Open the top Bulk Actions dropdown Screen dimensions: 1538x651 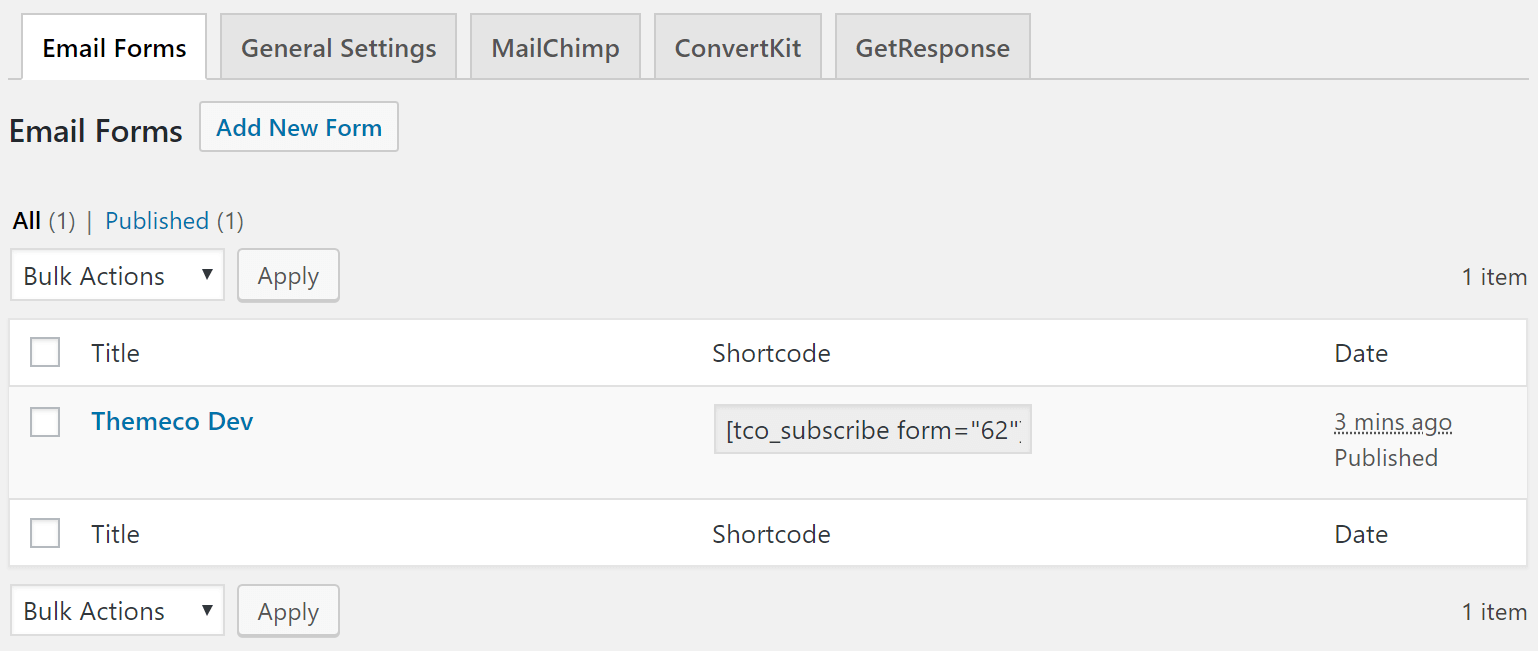coord(116,275)
